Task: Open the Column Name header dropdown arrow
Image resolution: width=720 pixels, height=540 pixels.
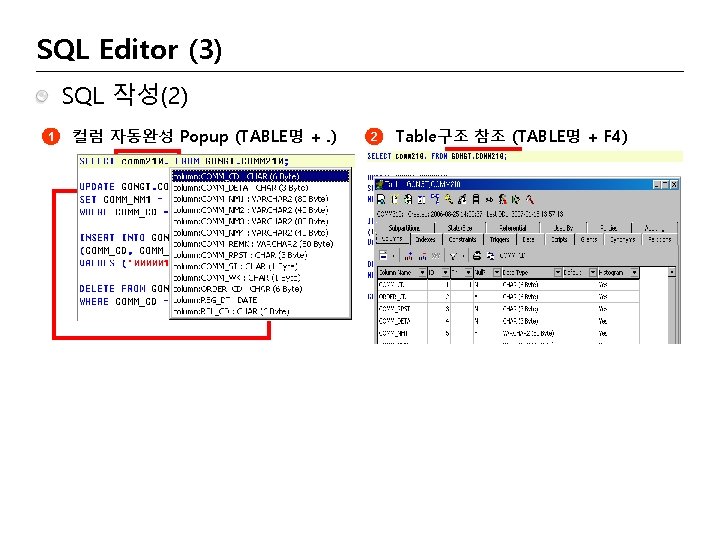Action: click(x=422, y=272)
